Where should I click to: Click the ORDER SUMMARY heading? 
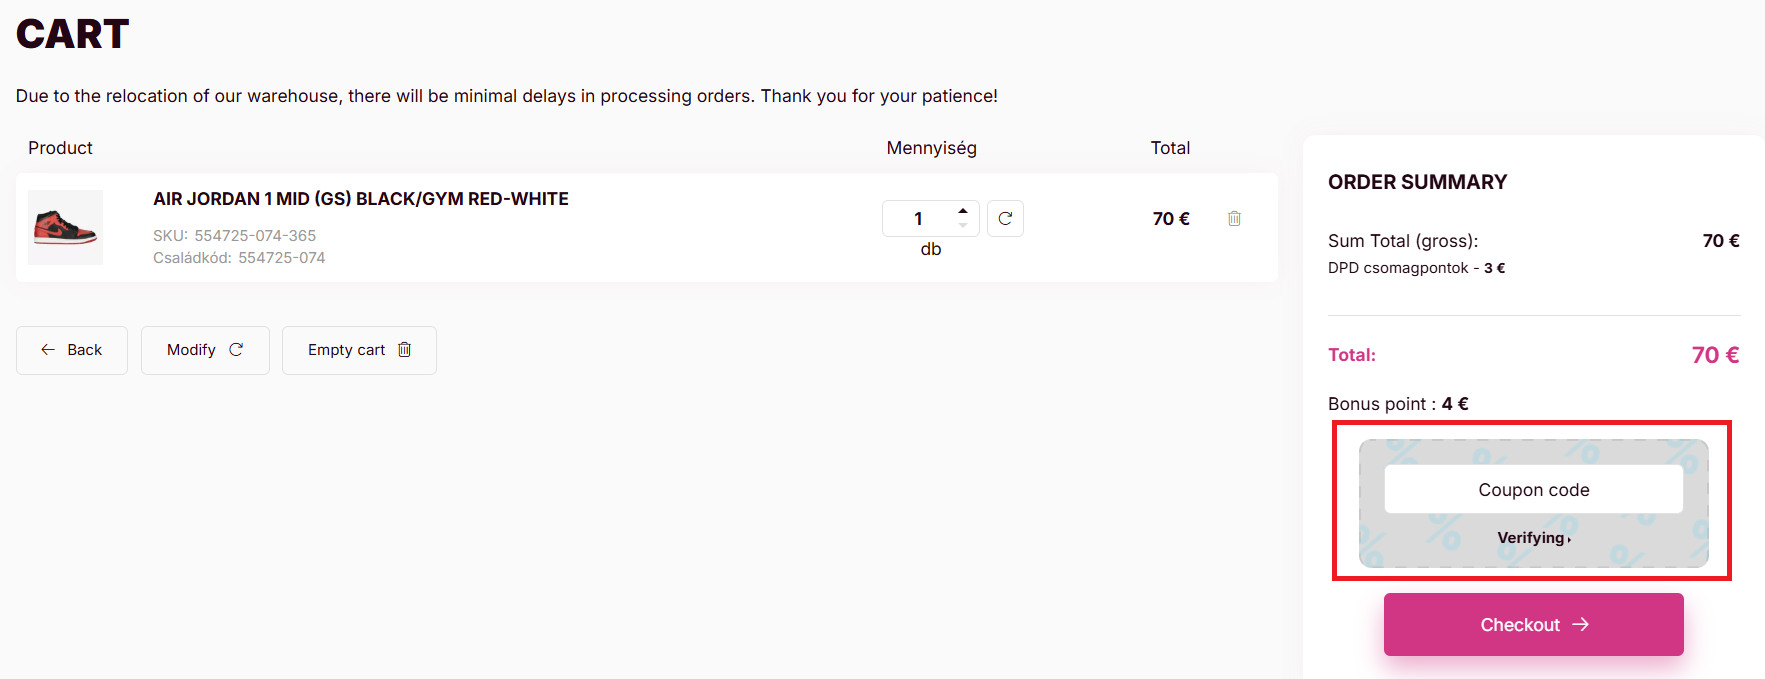click(x=1417, y=182)
